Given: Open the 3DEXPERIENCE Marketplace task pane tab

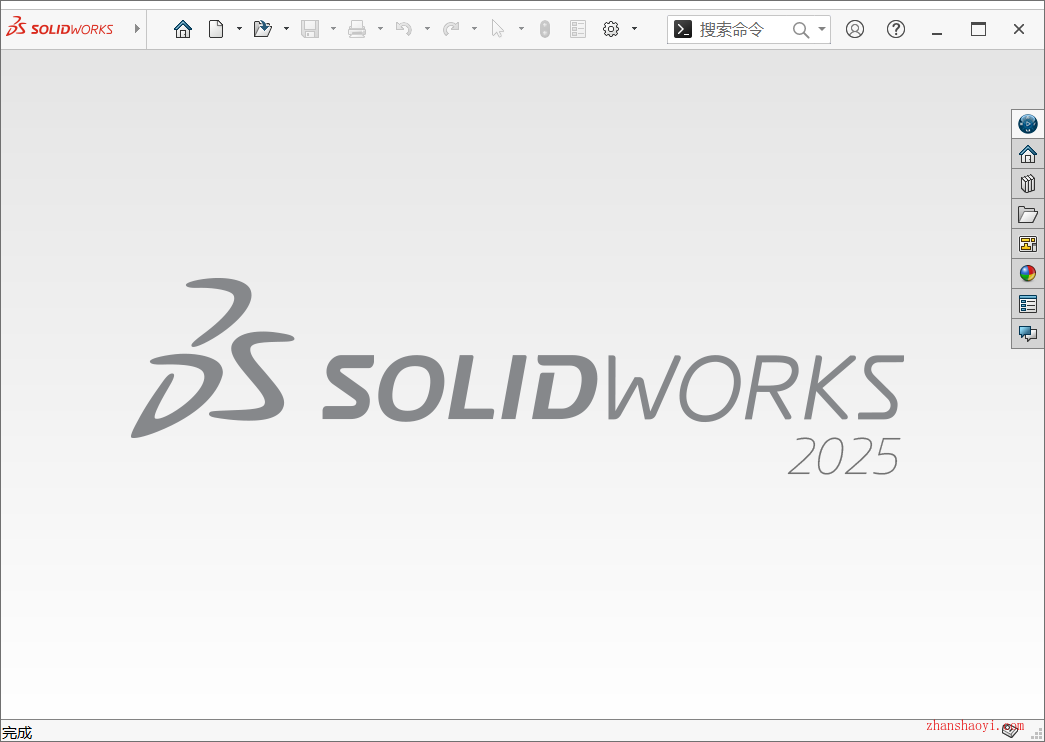Looking at the screenshot, I should tap(1028, 124).
